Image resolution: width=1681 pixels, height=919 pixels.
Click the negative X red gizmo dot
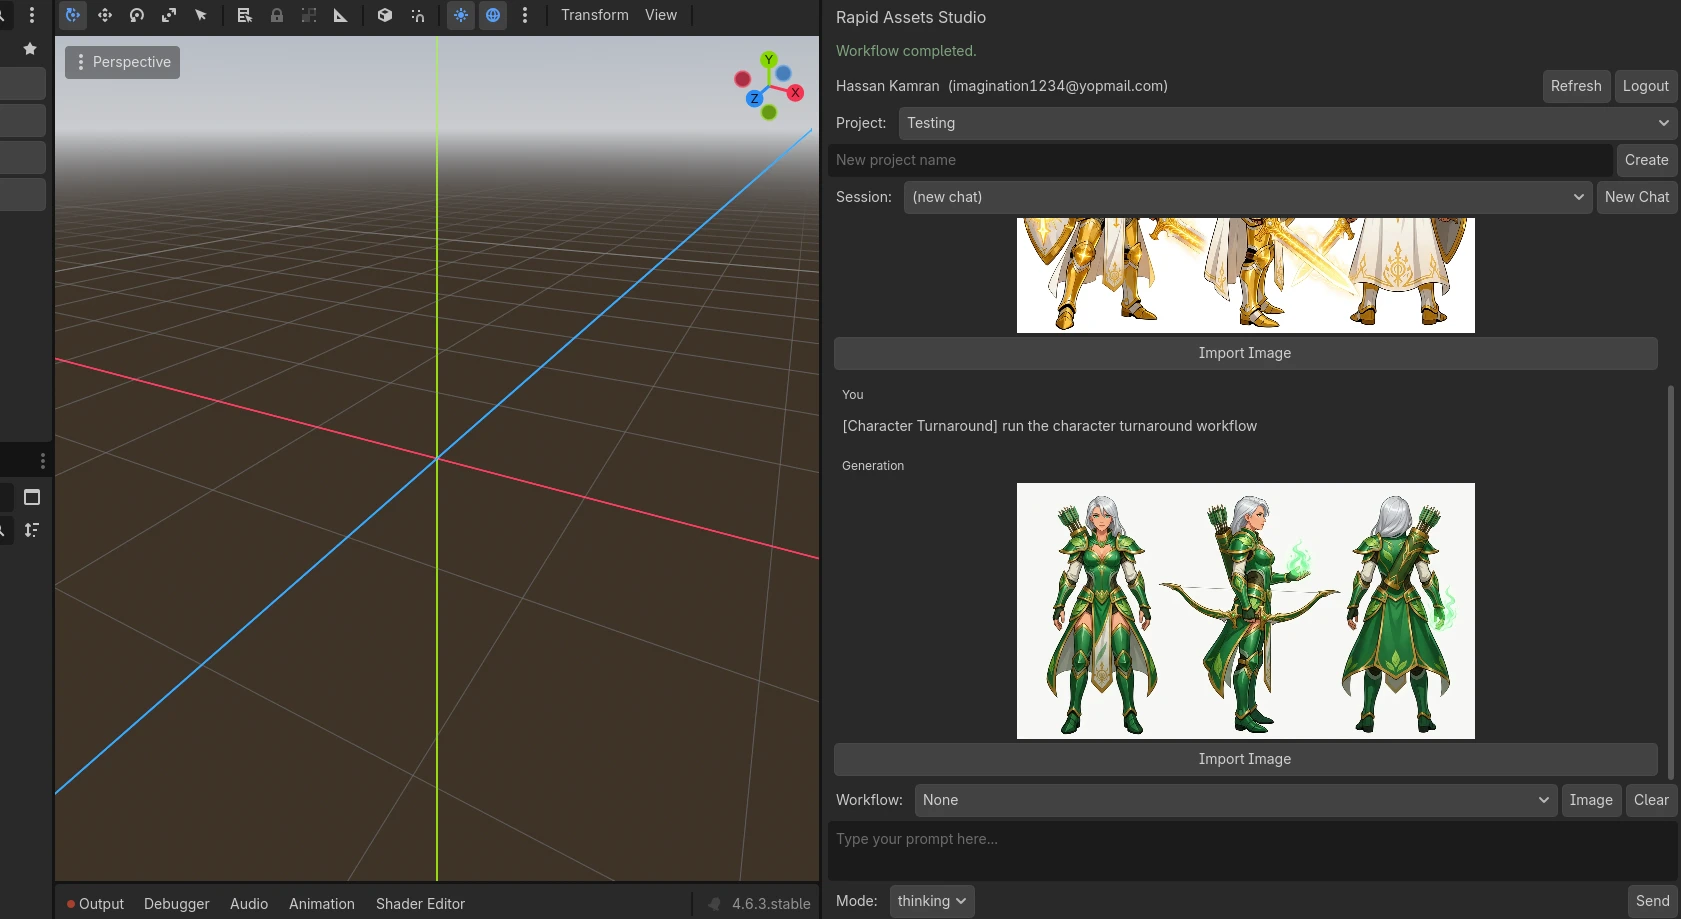click(x=742, y=79)
